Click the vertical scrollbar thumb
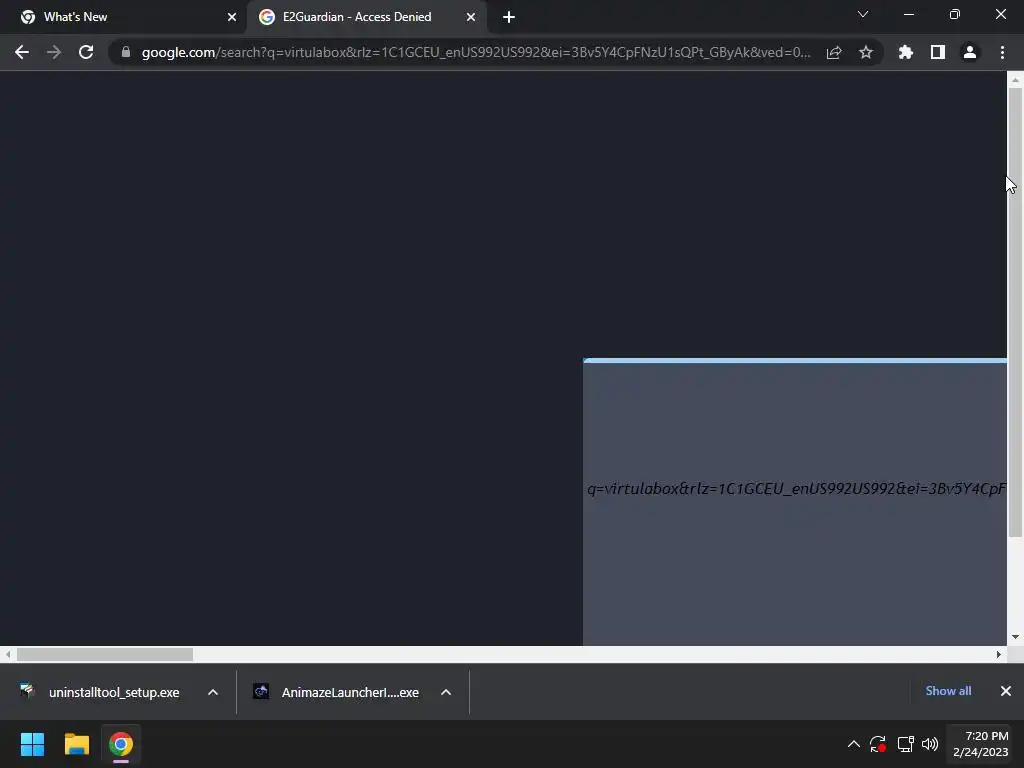 pos(1015,312)
